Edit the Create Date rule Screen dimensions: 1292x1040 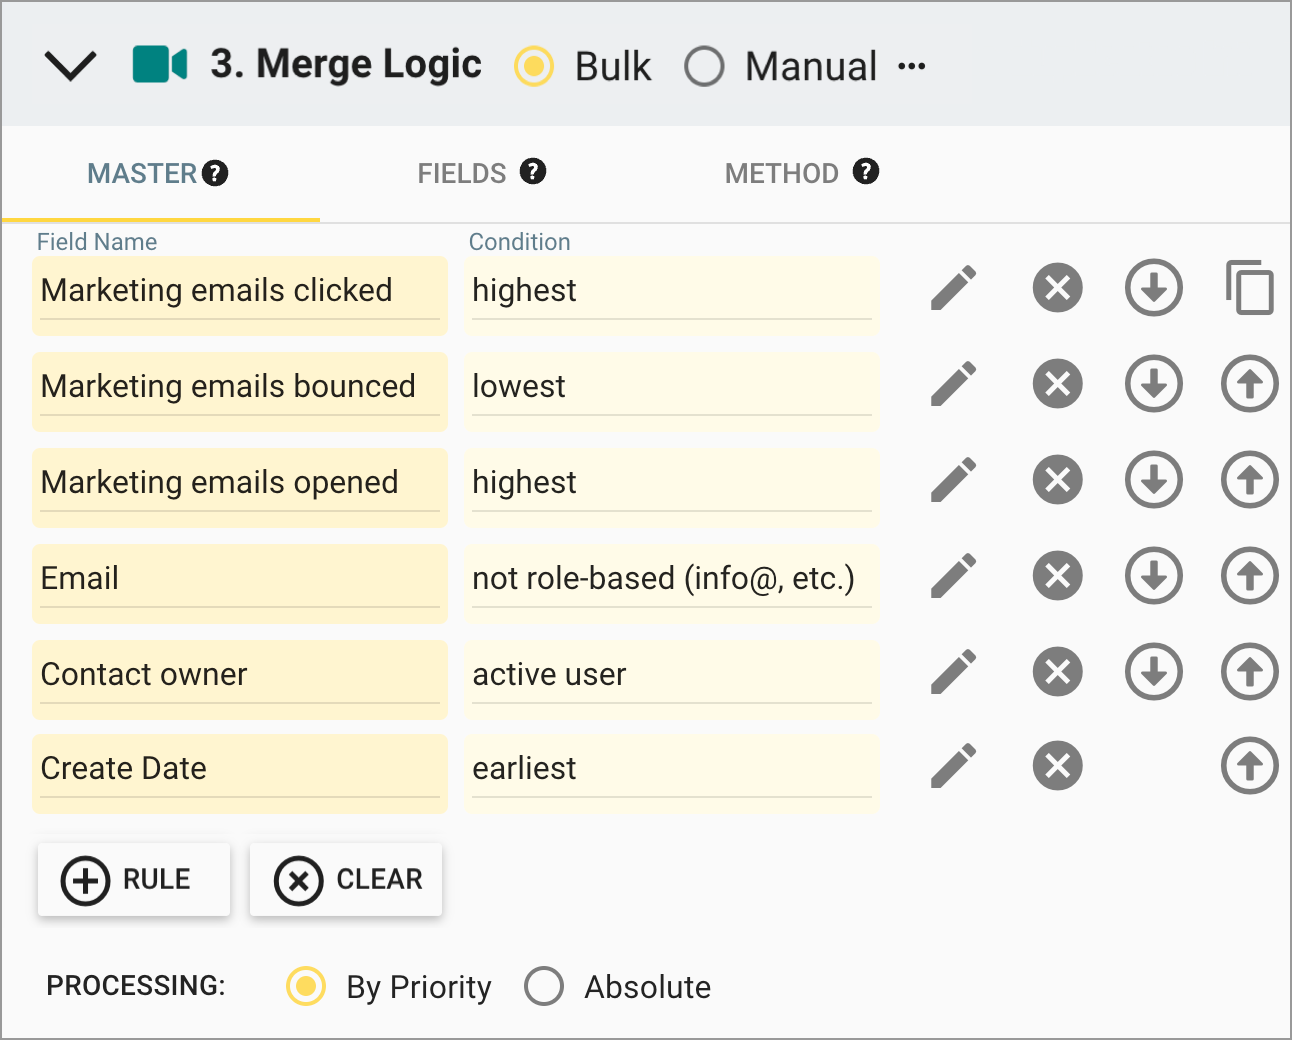pos(953,766)
